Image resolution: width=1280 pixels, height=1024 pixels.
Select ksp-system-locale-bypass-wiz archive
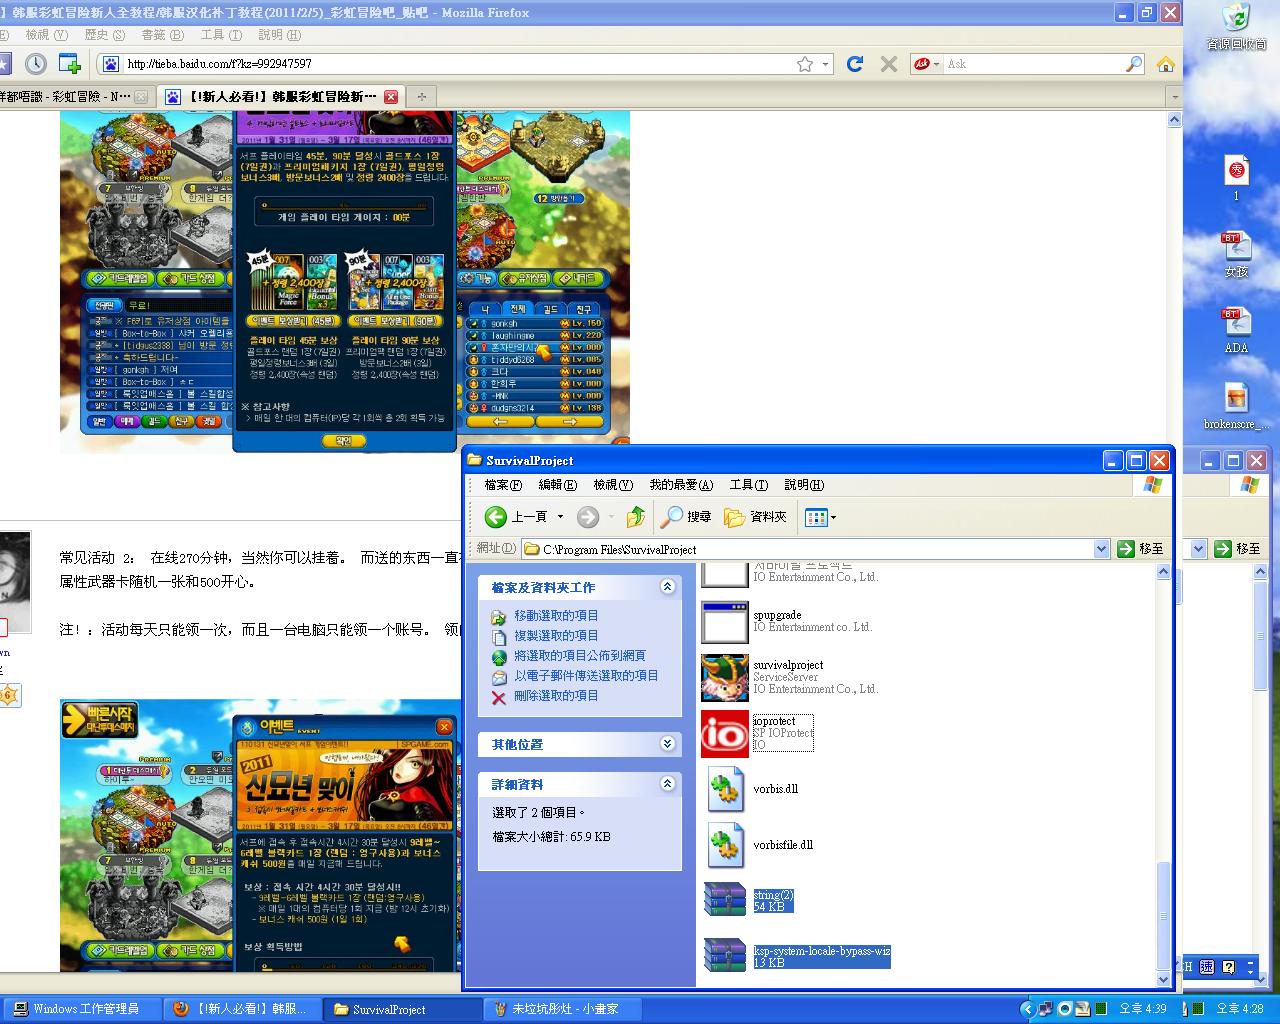pos(725,956)
